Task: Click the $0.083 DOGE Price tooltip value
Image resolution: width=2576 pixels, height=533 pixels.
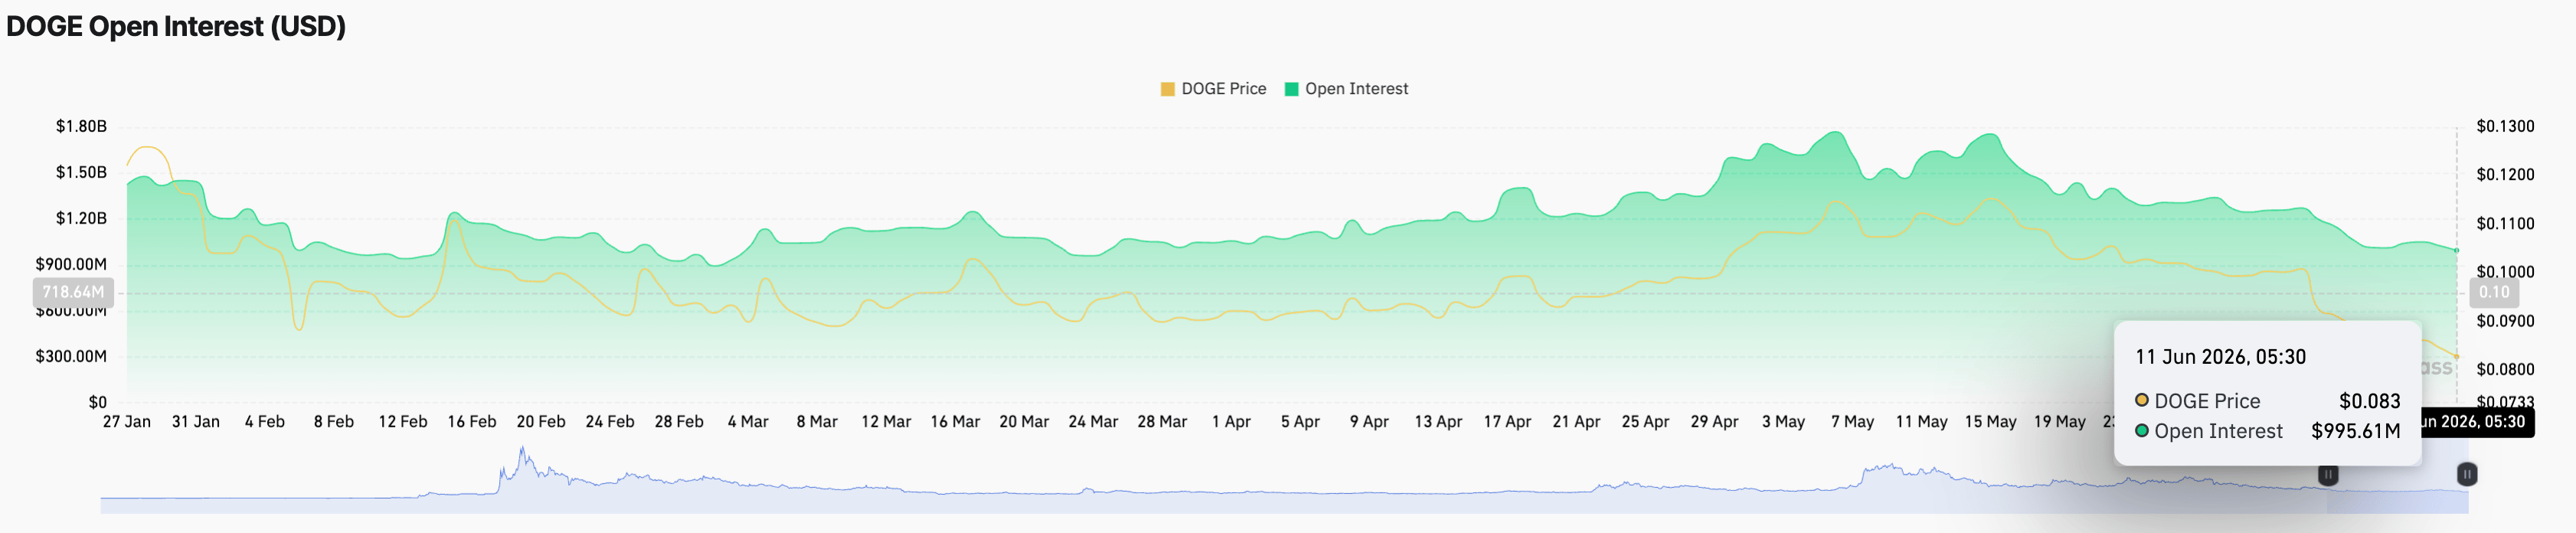Action: coord(2369,401)
